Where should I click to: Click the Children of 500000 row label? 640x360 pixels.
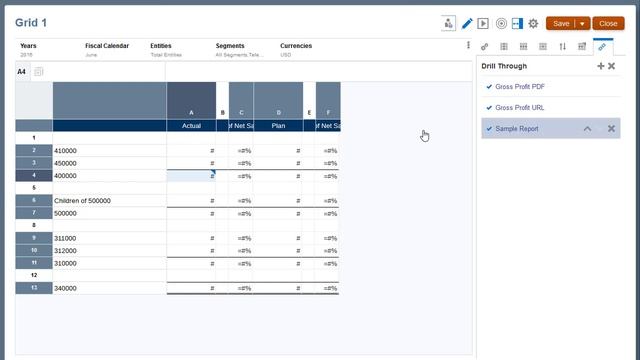82,201
